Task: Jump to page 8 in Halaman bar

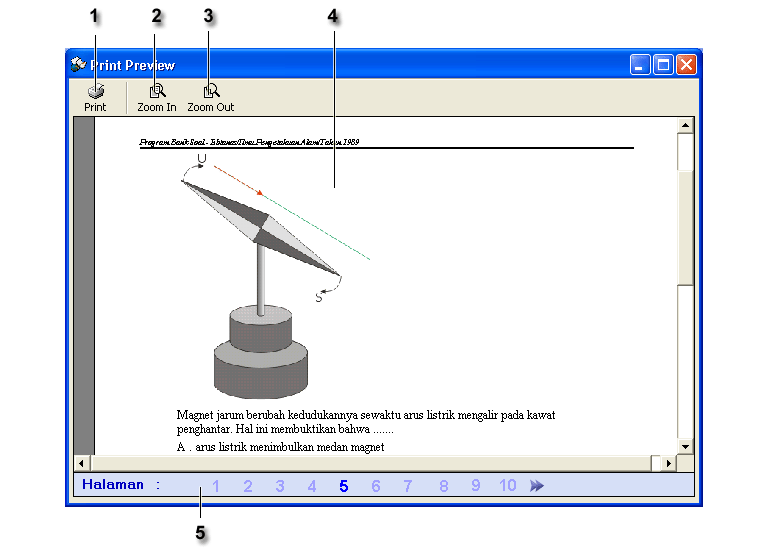Action: 444,486
